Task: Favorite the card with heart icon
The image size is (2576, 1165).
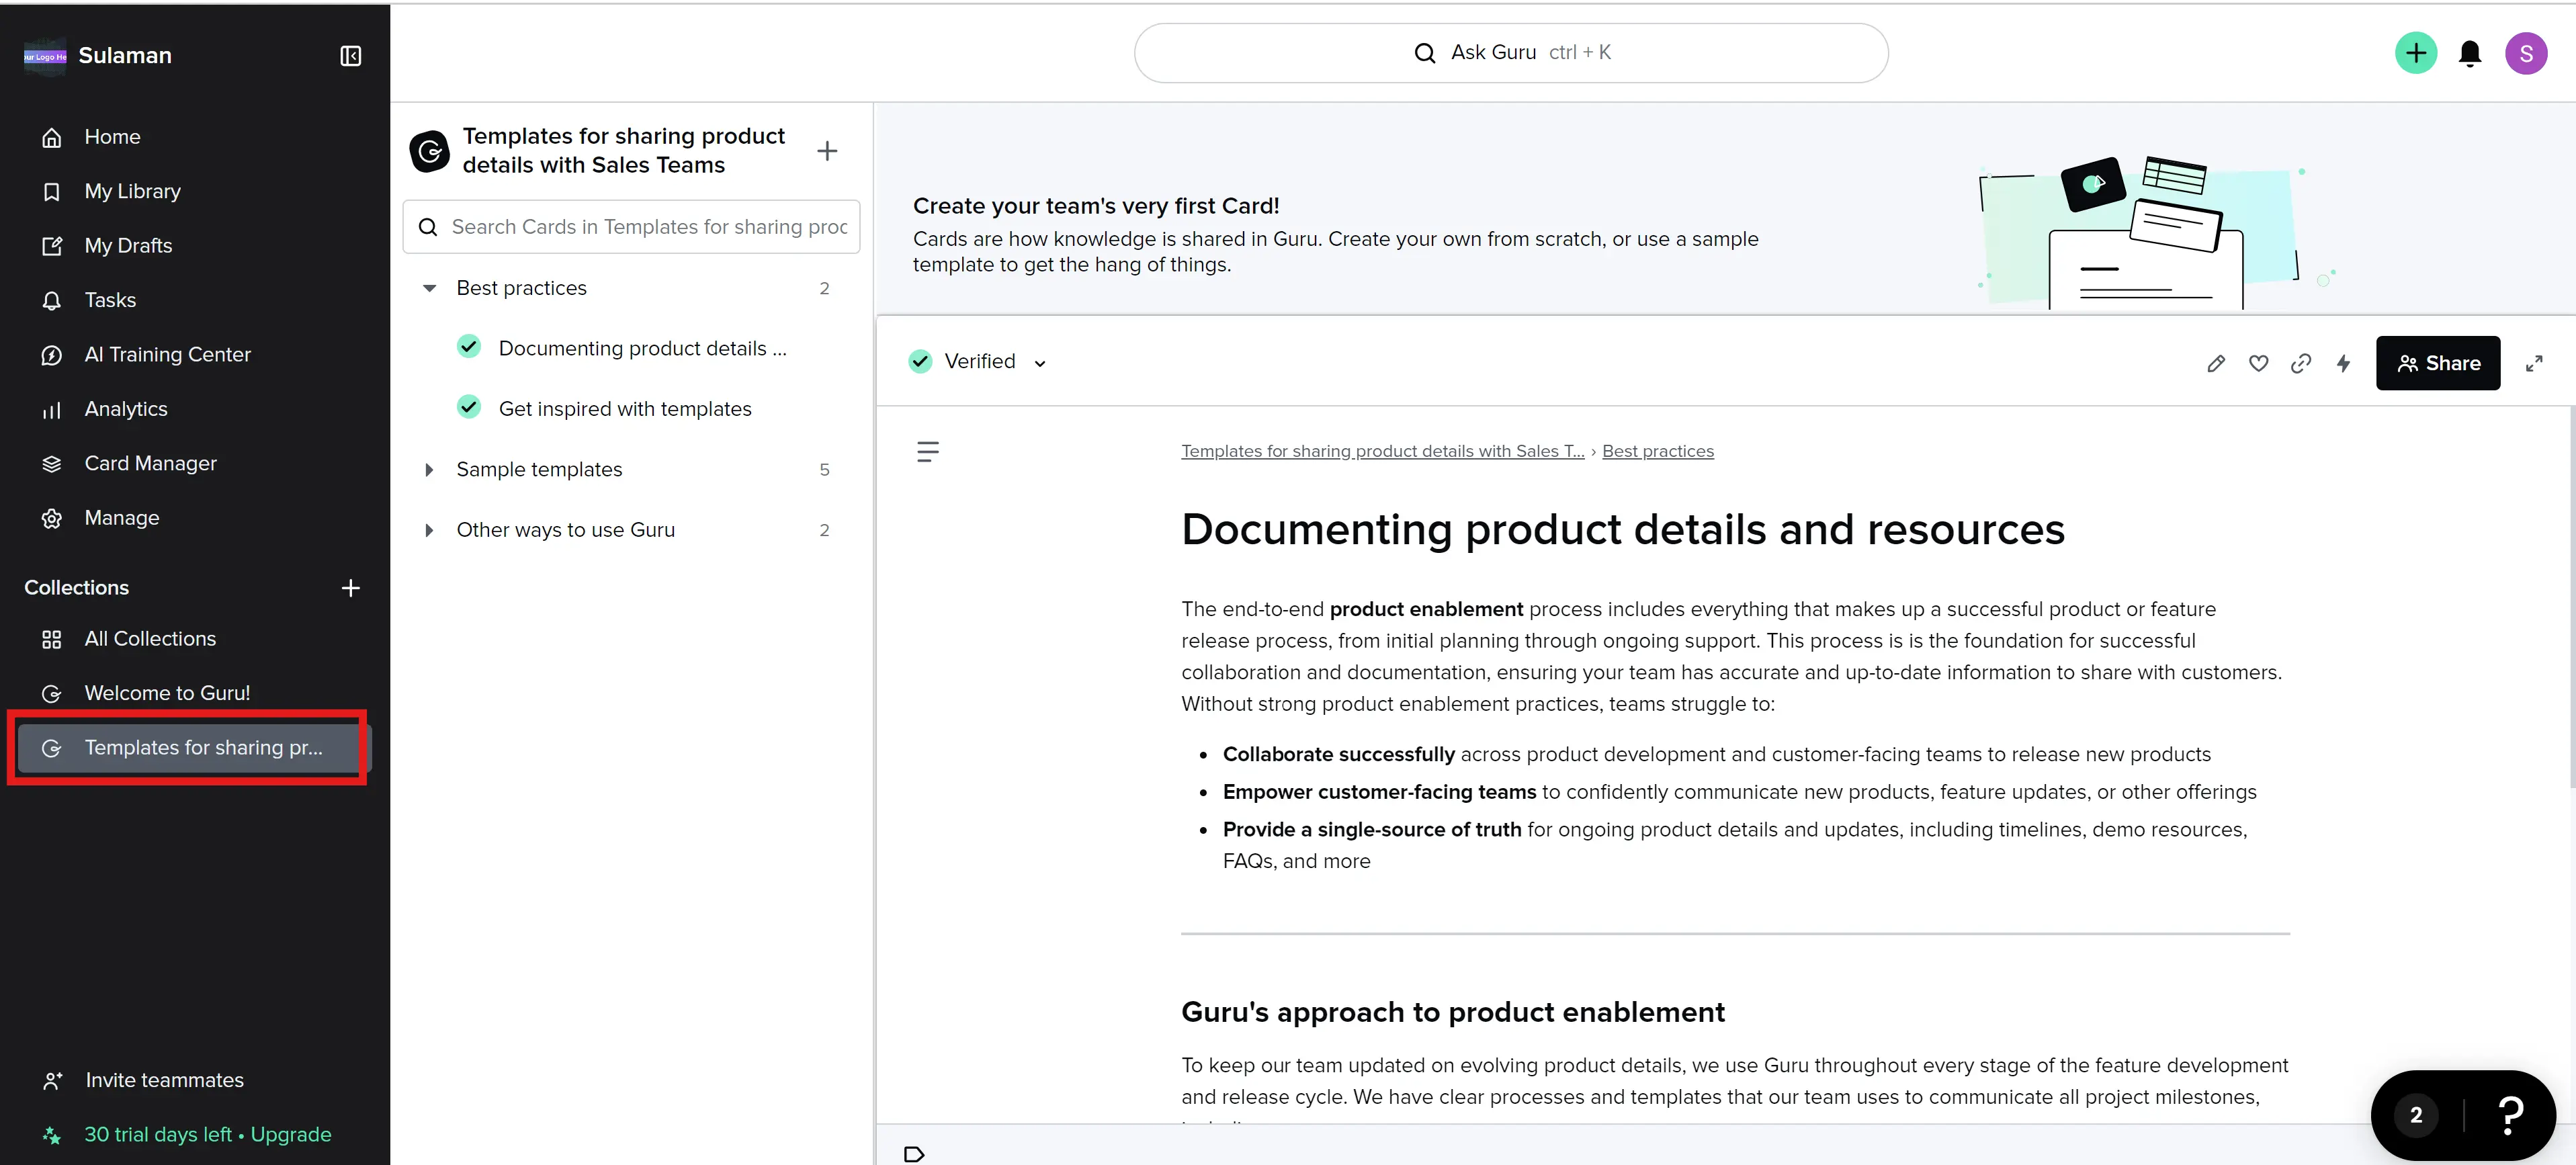Action: [x=2258, y=363]
